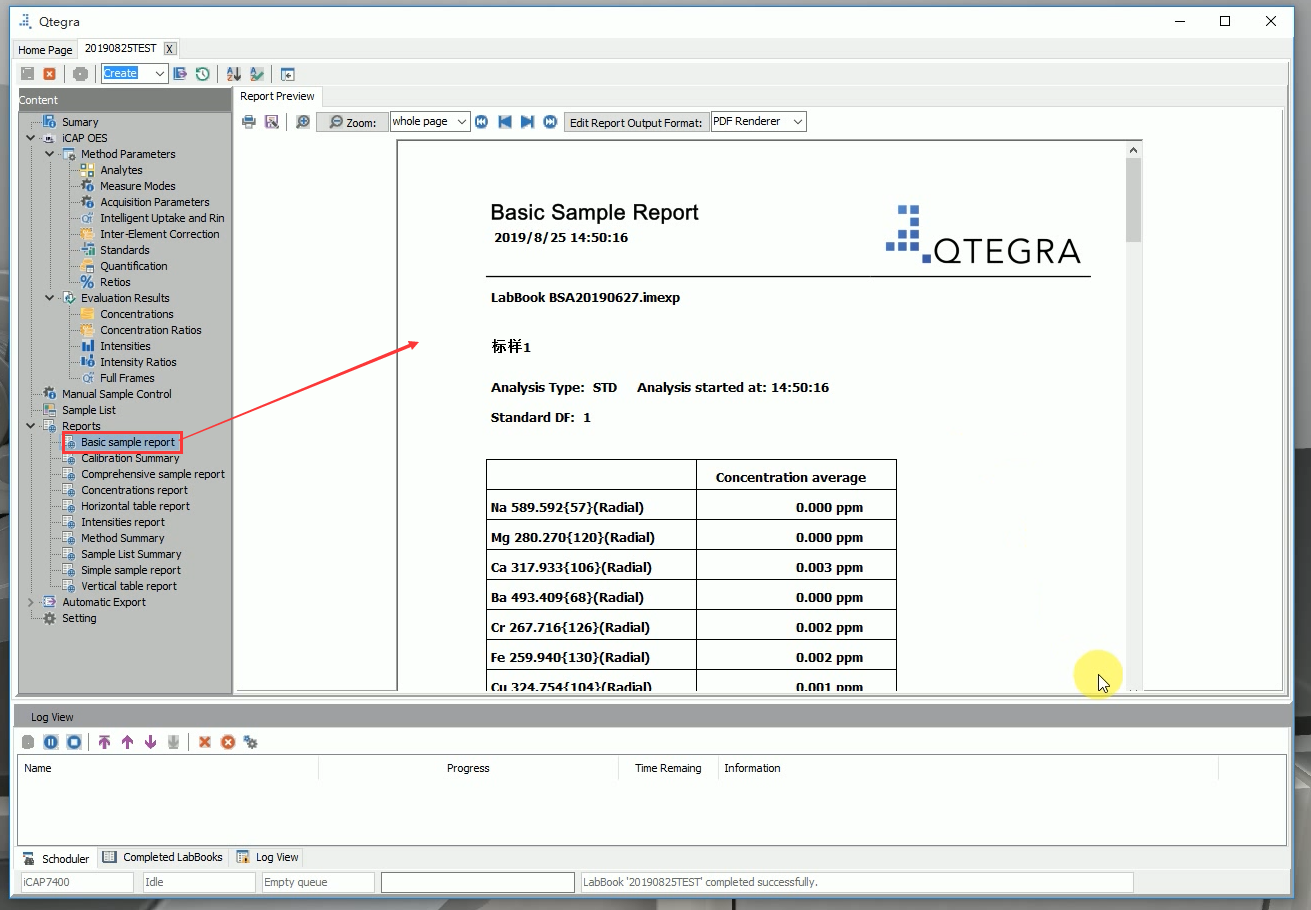This screenshot has height=910, width=1311.
Task: Select Method Summary report
Action: tap(122, 538)
